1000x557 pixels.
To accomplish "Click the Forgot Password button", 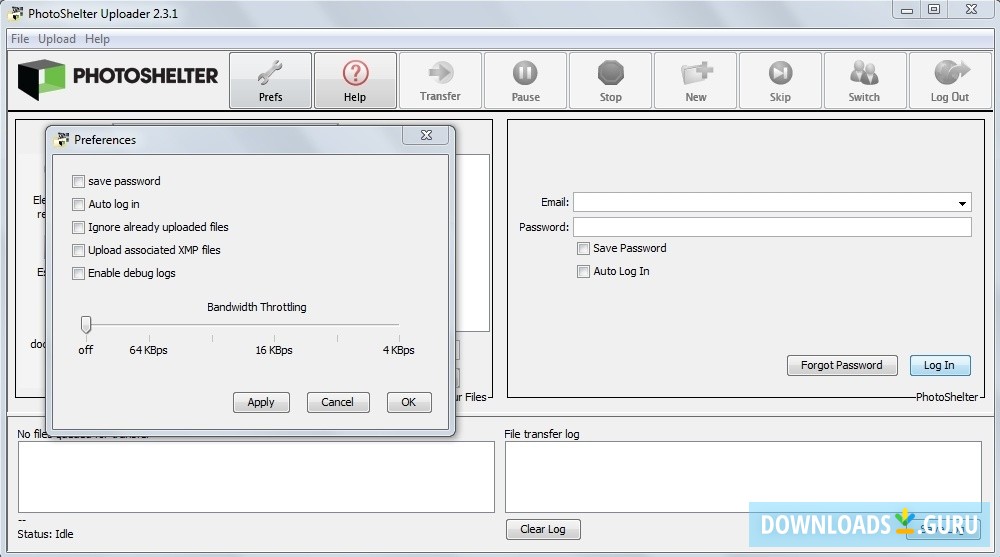I will [842, 365].
